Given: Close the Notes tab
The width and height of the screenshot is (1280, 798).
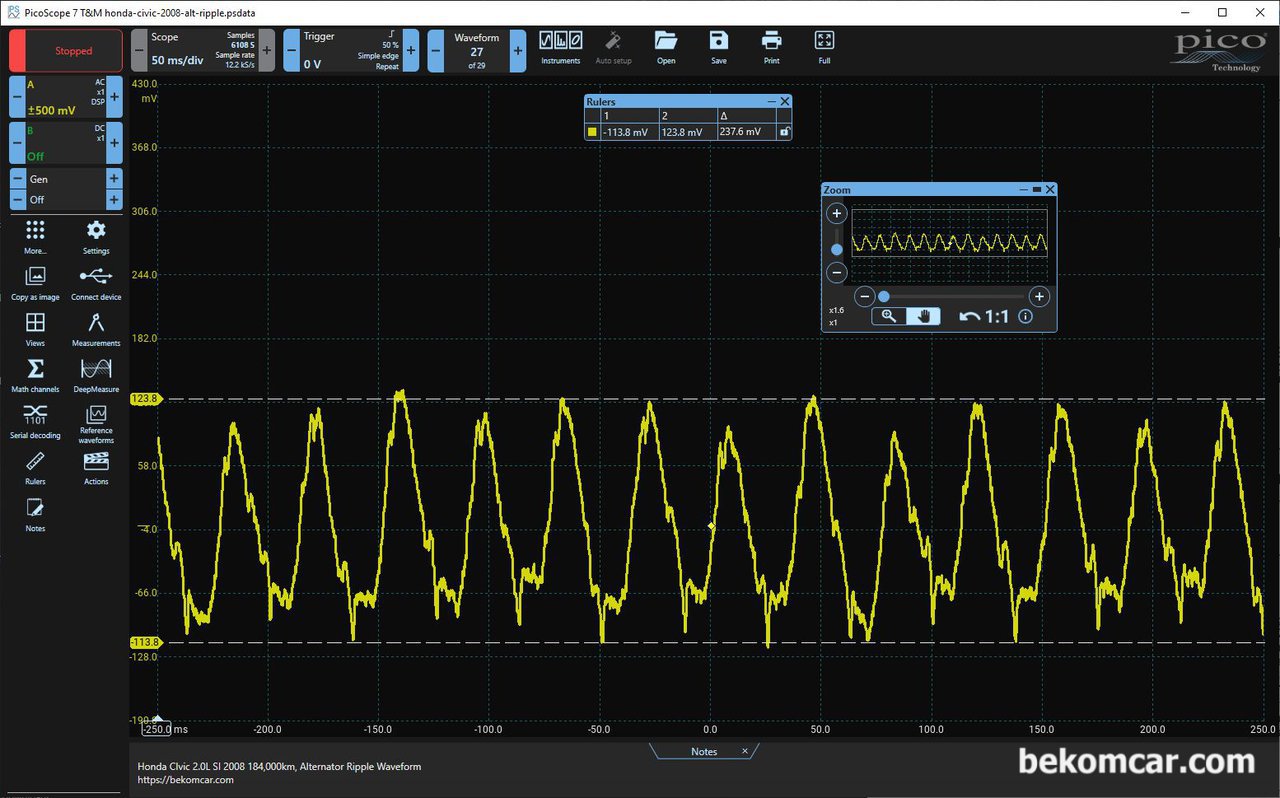Looking at the screenshot, I should pos(745,751).
